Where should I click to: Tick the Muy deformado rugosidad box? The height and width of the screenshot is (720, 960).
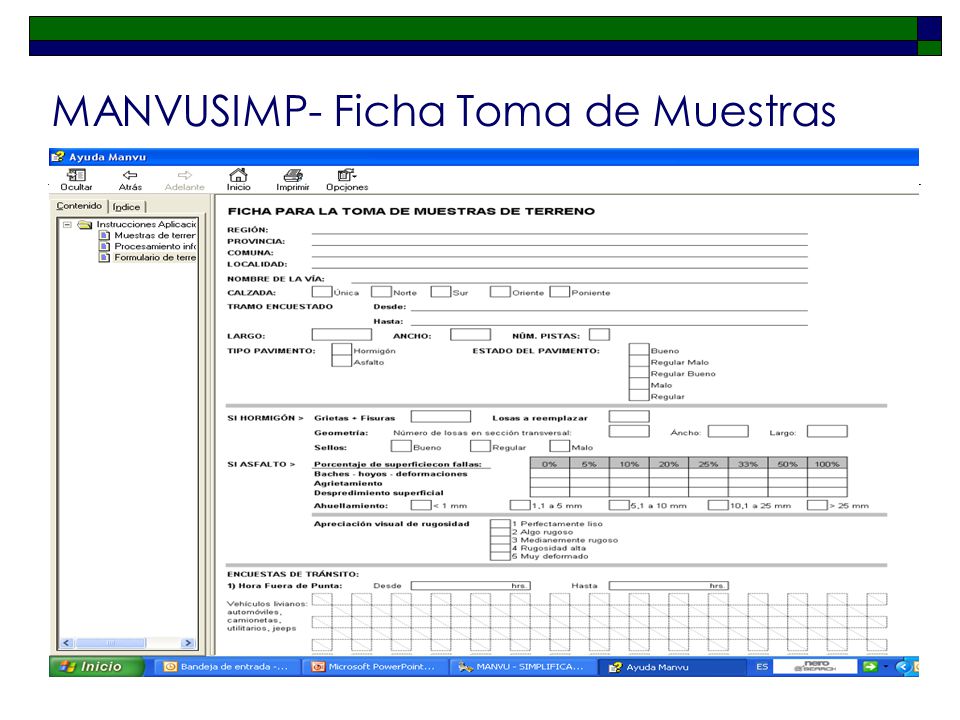coord(500,556)
